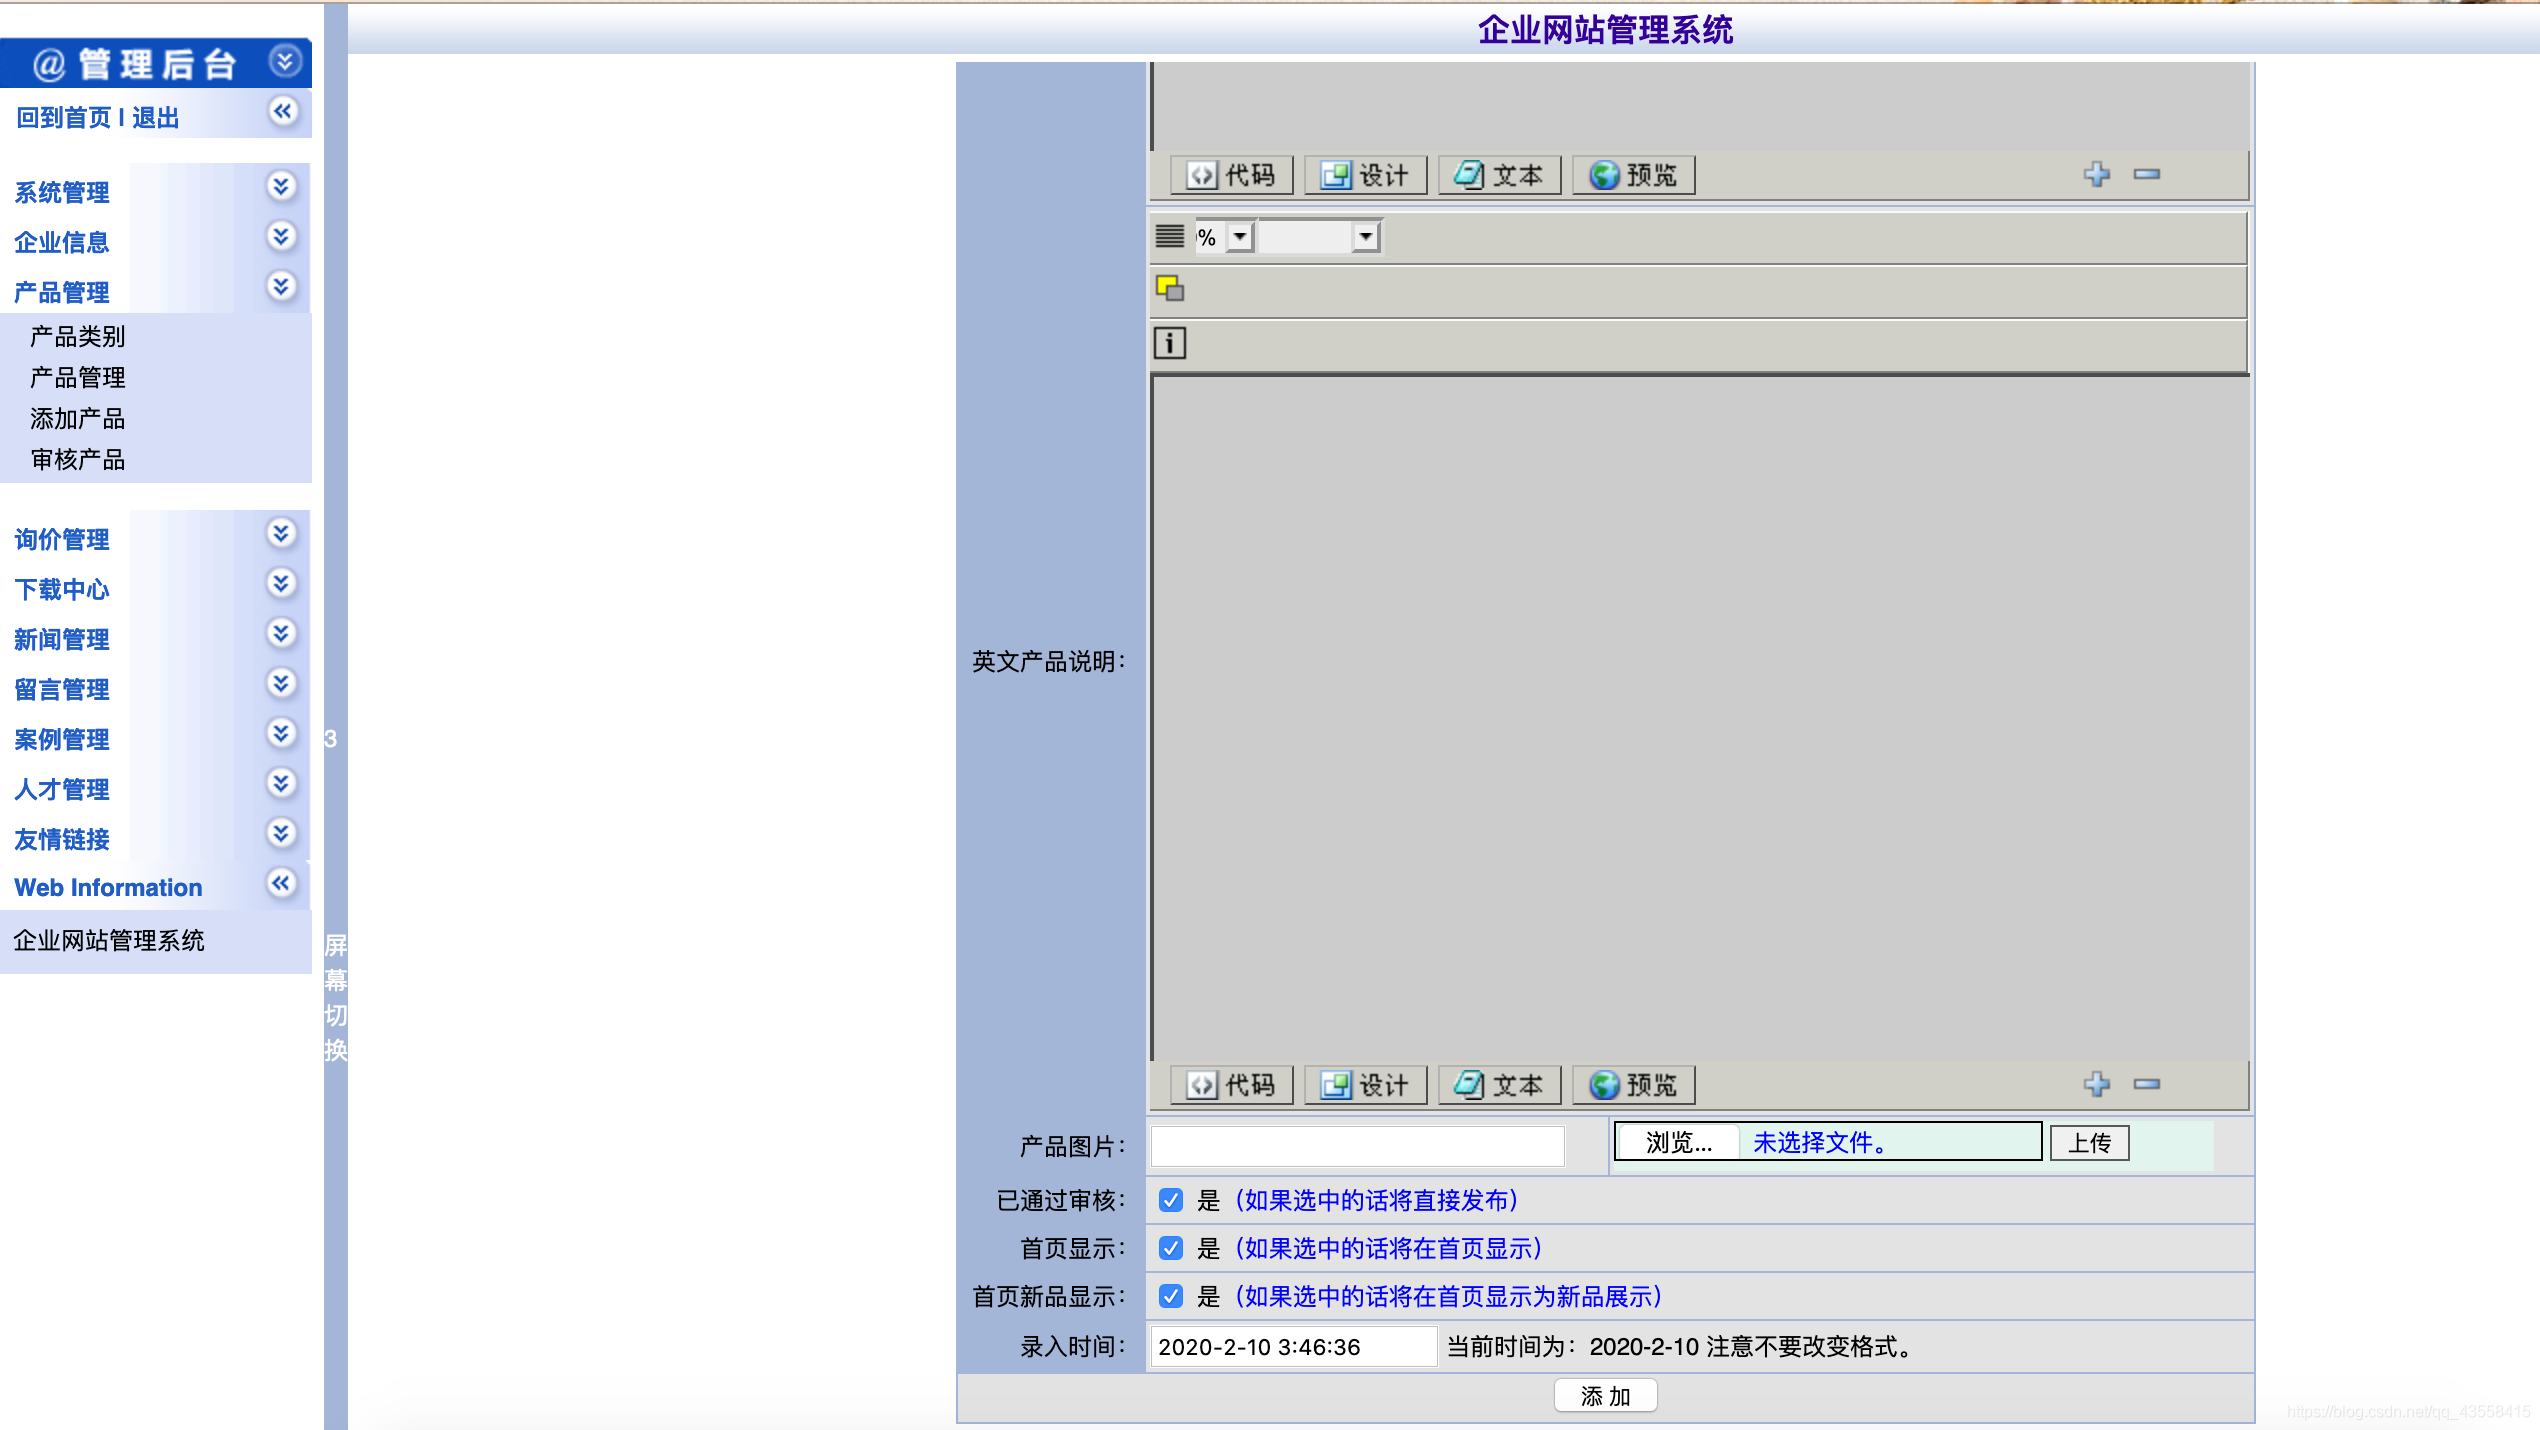2540x1430 pixels.
Task: Collapse the 回到首页 panel double-arrow icon
Action: pos(283,111)
